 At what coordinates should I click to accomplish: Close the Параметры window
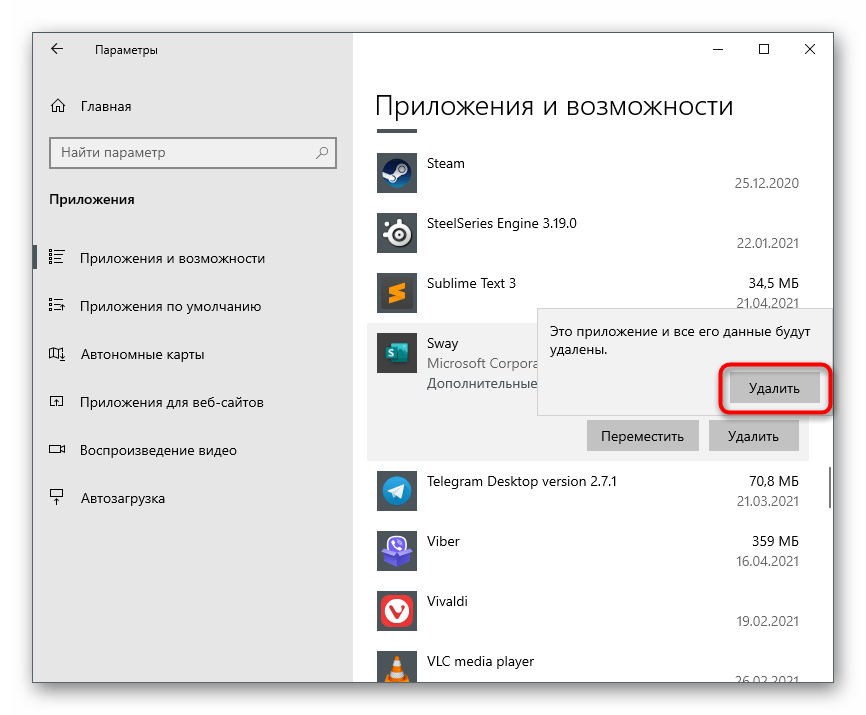point(810,49)
